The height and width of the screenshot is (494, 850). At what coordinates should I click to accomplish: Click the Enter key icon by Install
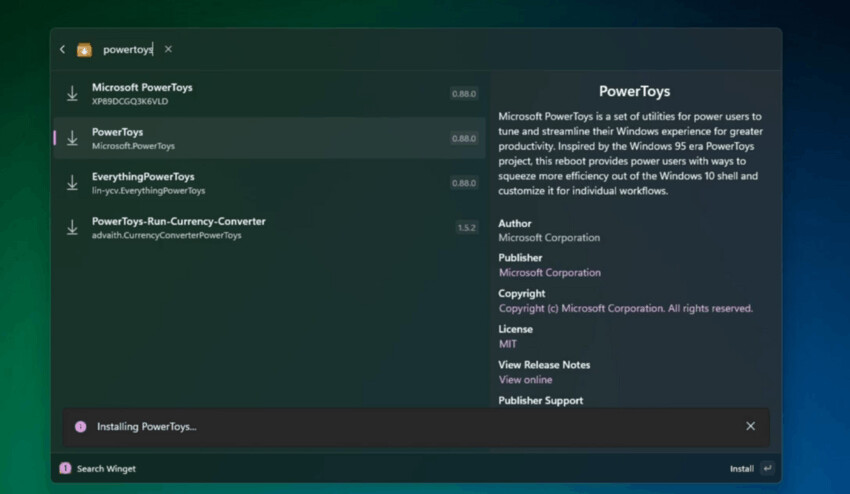(x=767, y=469)
